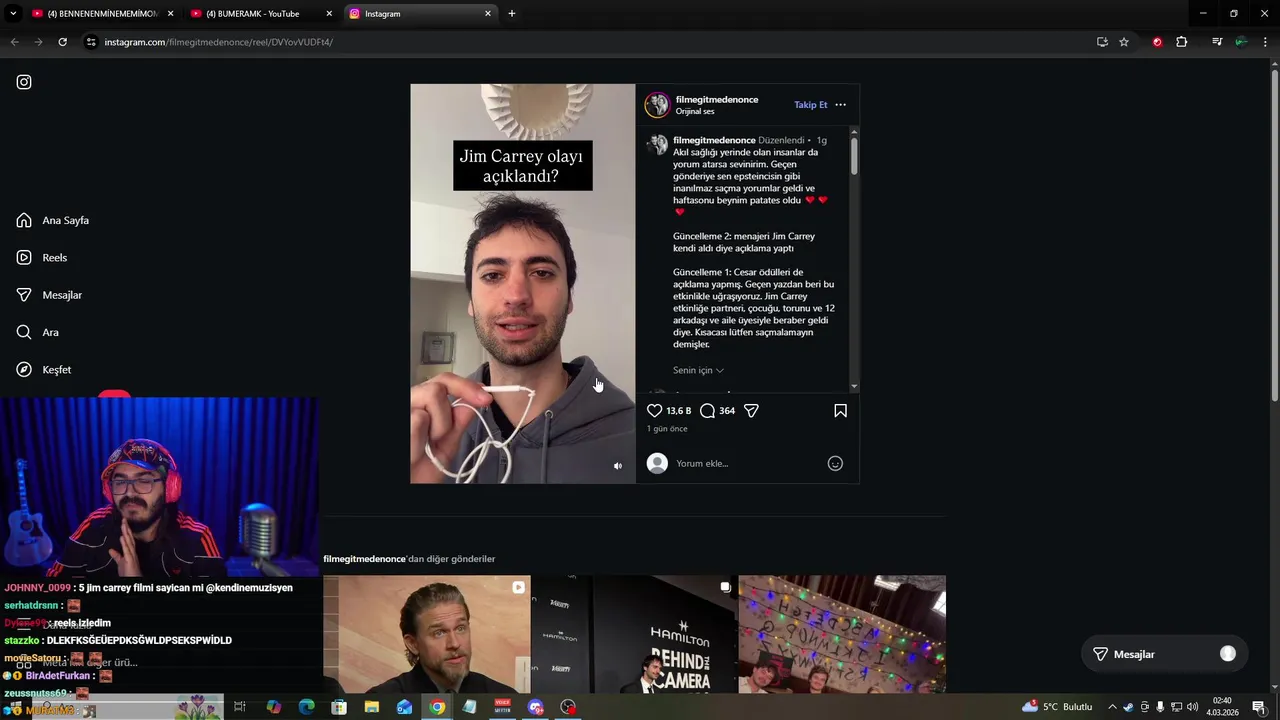Close the BUMERAMK YouTube tab
The image size is (1280, 720).
pos(329,14)
